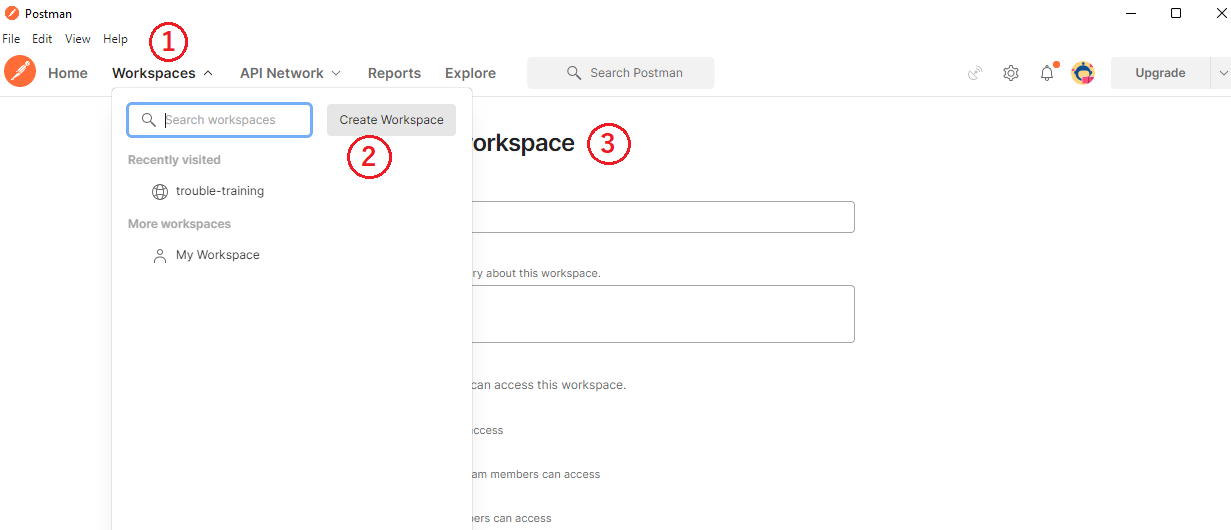This screenshot has height=530, width=1231.
Task: Click the Postman logo icon
Action: (x=20, y=72)
